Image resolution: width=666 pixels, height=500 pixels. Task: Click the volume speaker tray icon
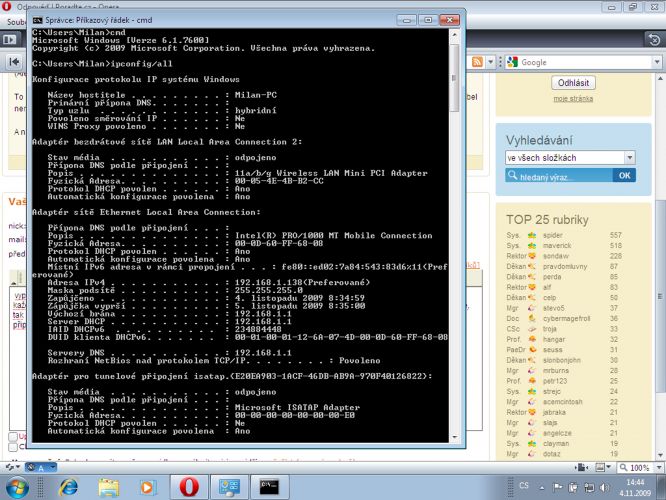click(605, 488)
